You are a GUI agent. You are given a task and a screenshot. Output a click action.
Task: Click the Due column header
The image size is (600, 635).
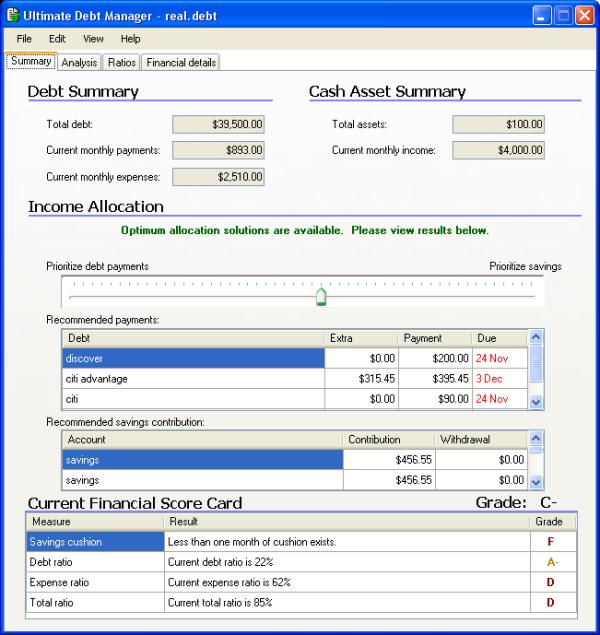pyautogui.click(x=500, y=338)
